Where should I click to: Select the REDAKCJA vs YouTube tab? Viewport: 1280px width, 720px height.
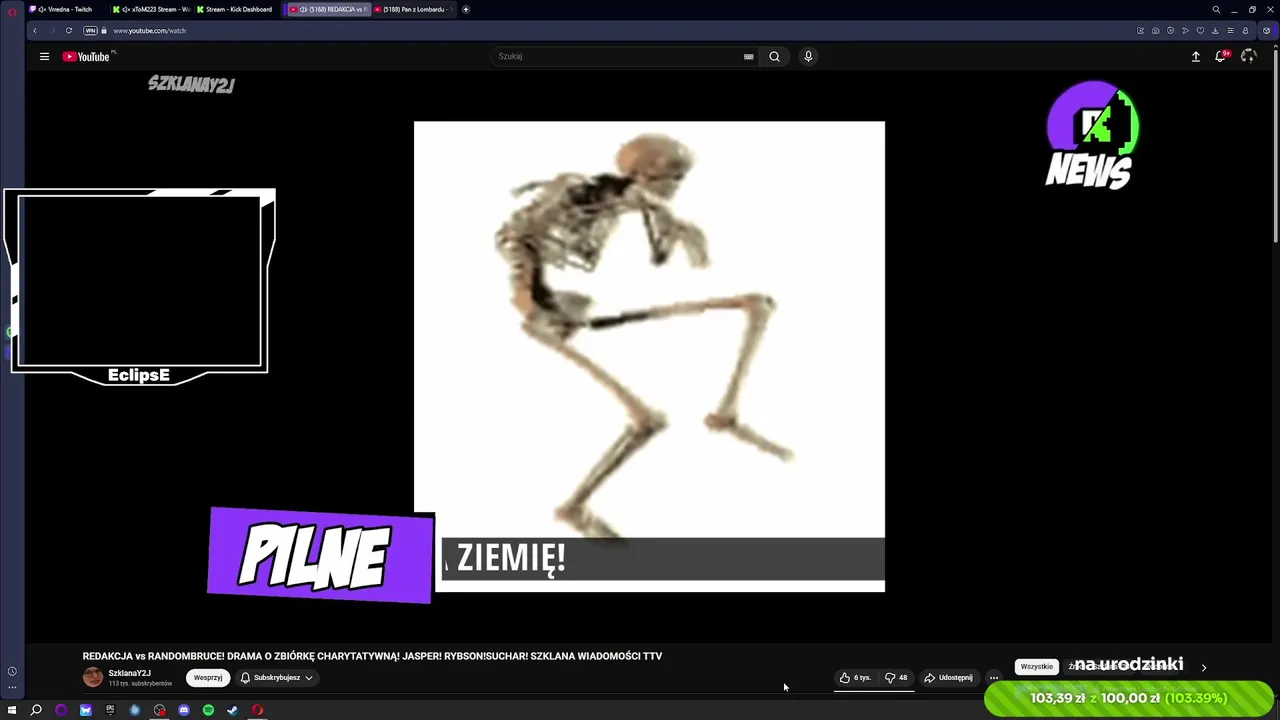tap(327, 9)
